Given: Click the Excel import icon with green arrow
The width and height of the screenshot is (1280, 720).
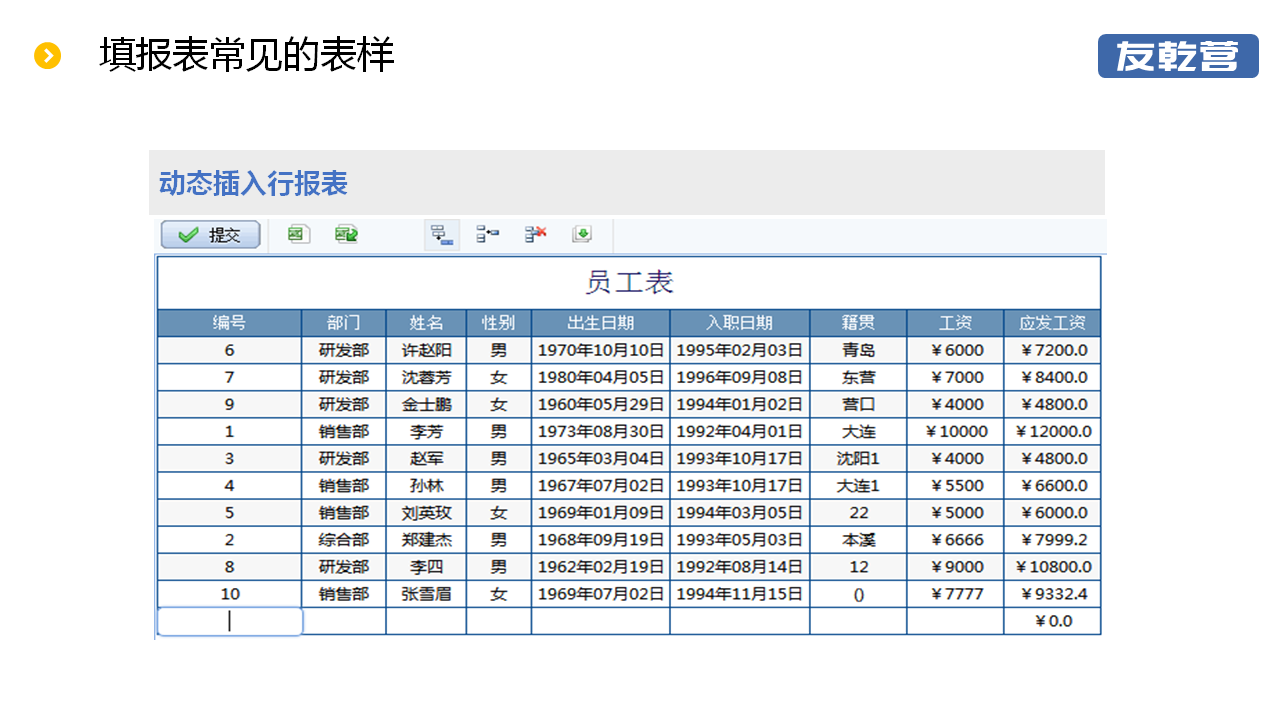Looking at the screenshot, I should pyautogui.click(x=347, y=234).
